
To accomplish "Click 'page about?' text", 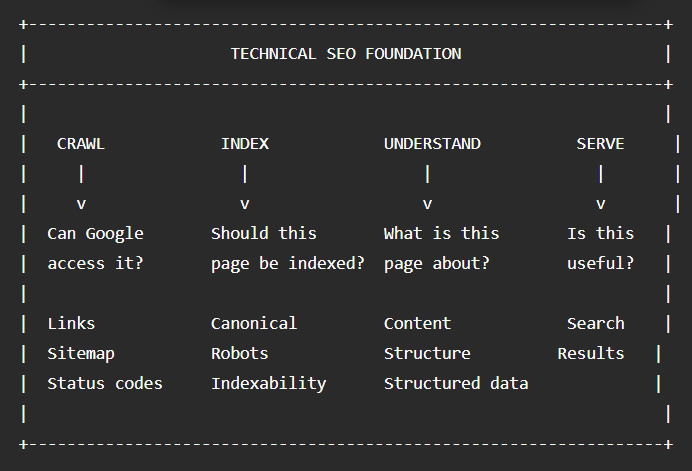I will 437,264.
